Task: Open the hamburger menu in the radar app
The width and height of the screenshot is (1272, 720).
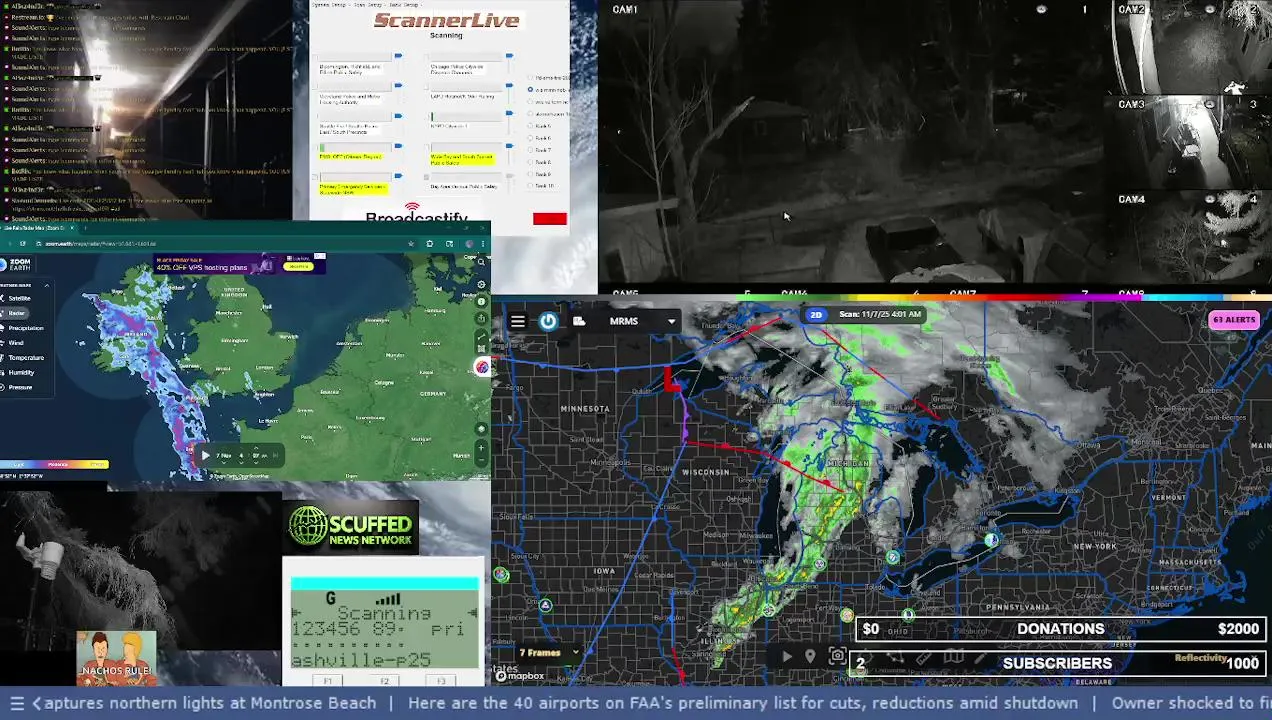Action: pos(517,321)
